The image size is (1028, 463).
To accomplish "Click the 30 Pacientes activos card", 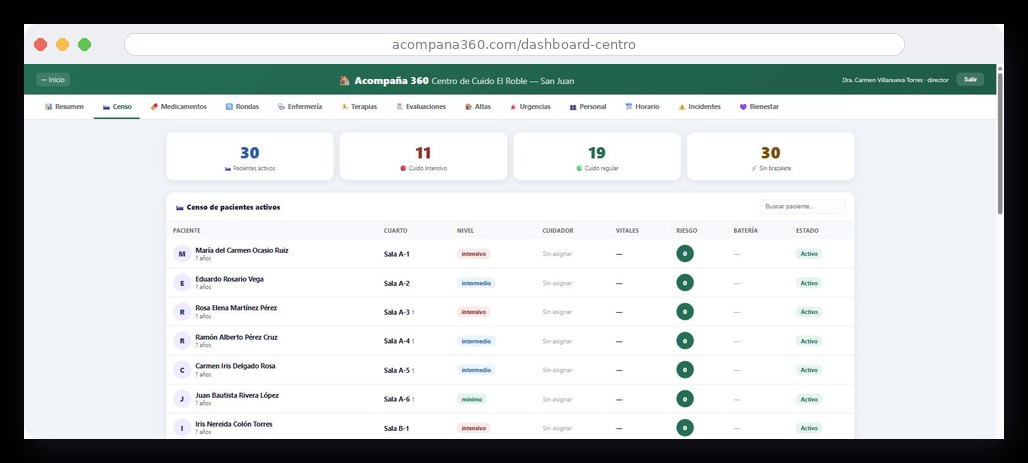I will click(x=250, y=156).
